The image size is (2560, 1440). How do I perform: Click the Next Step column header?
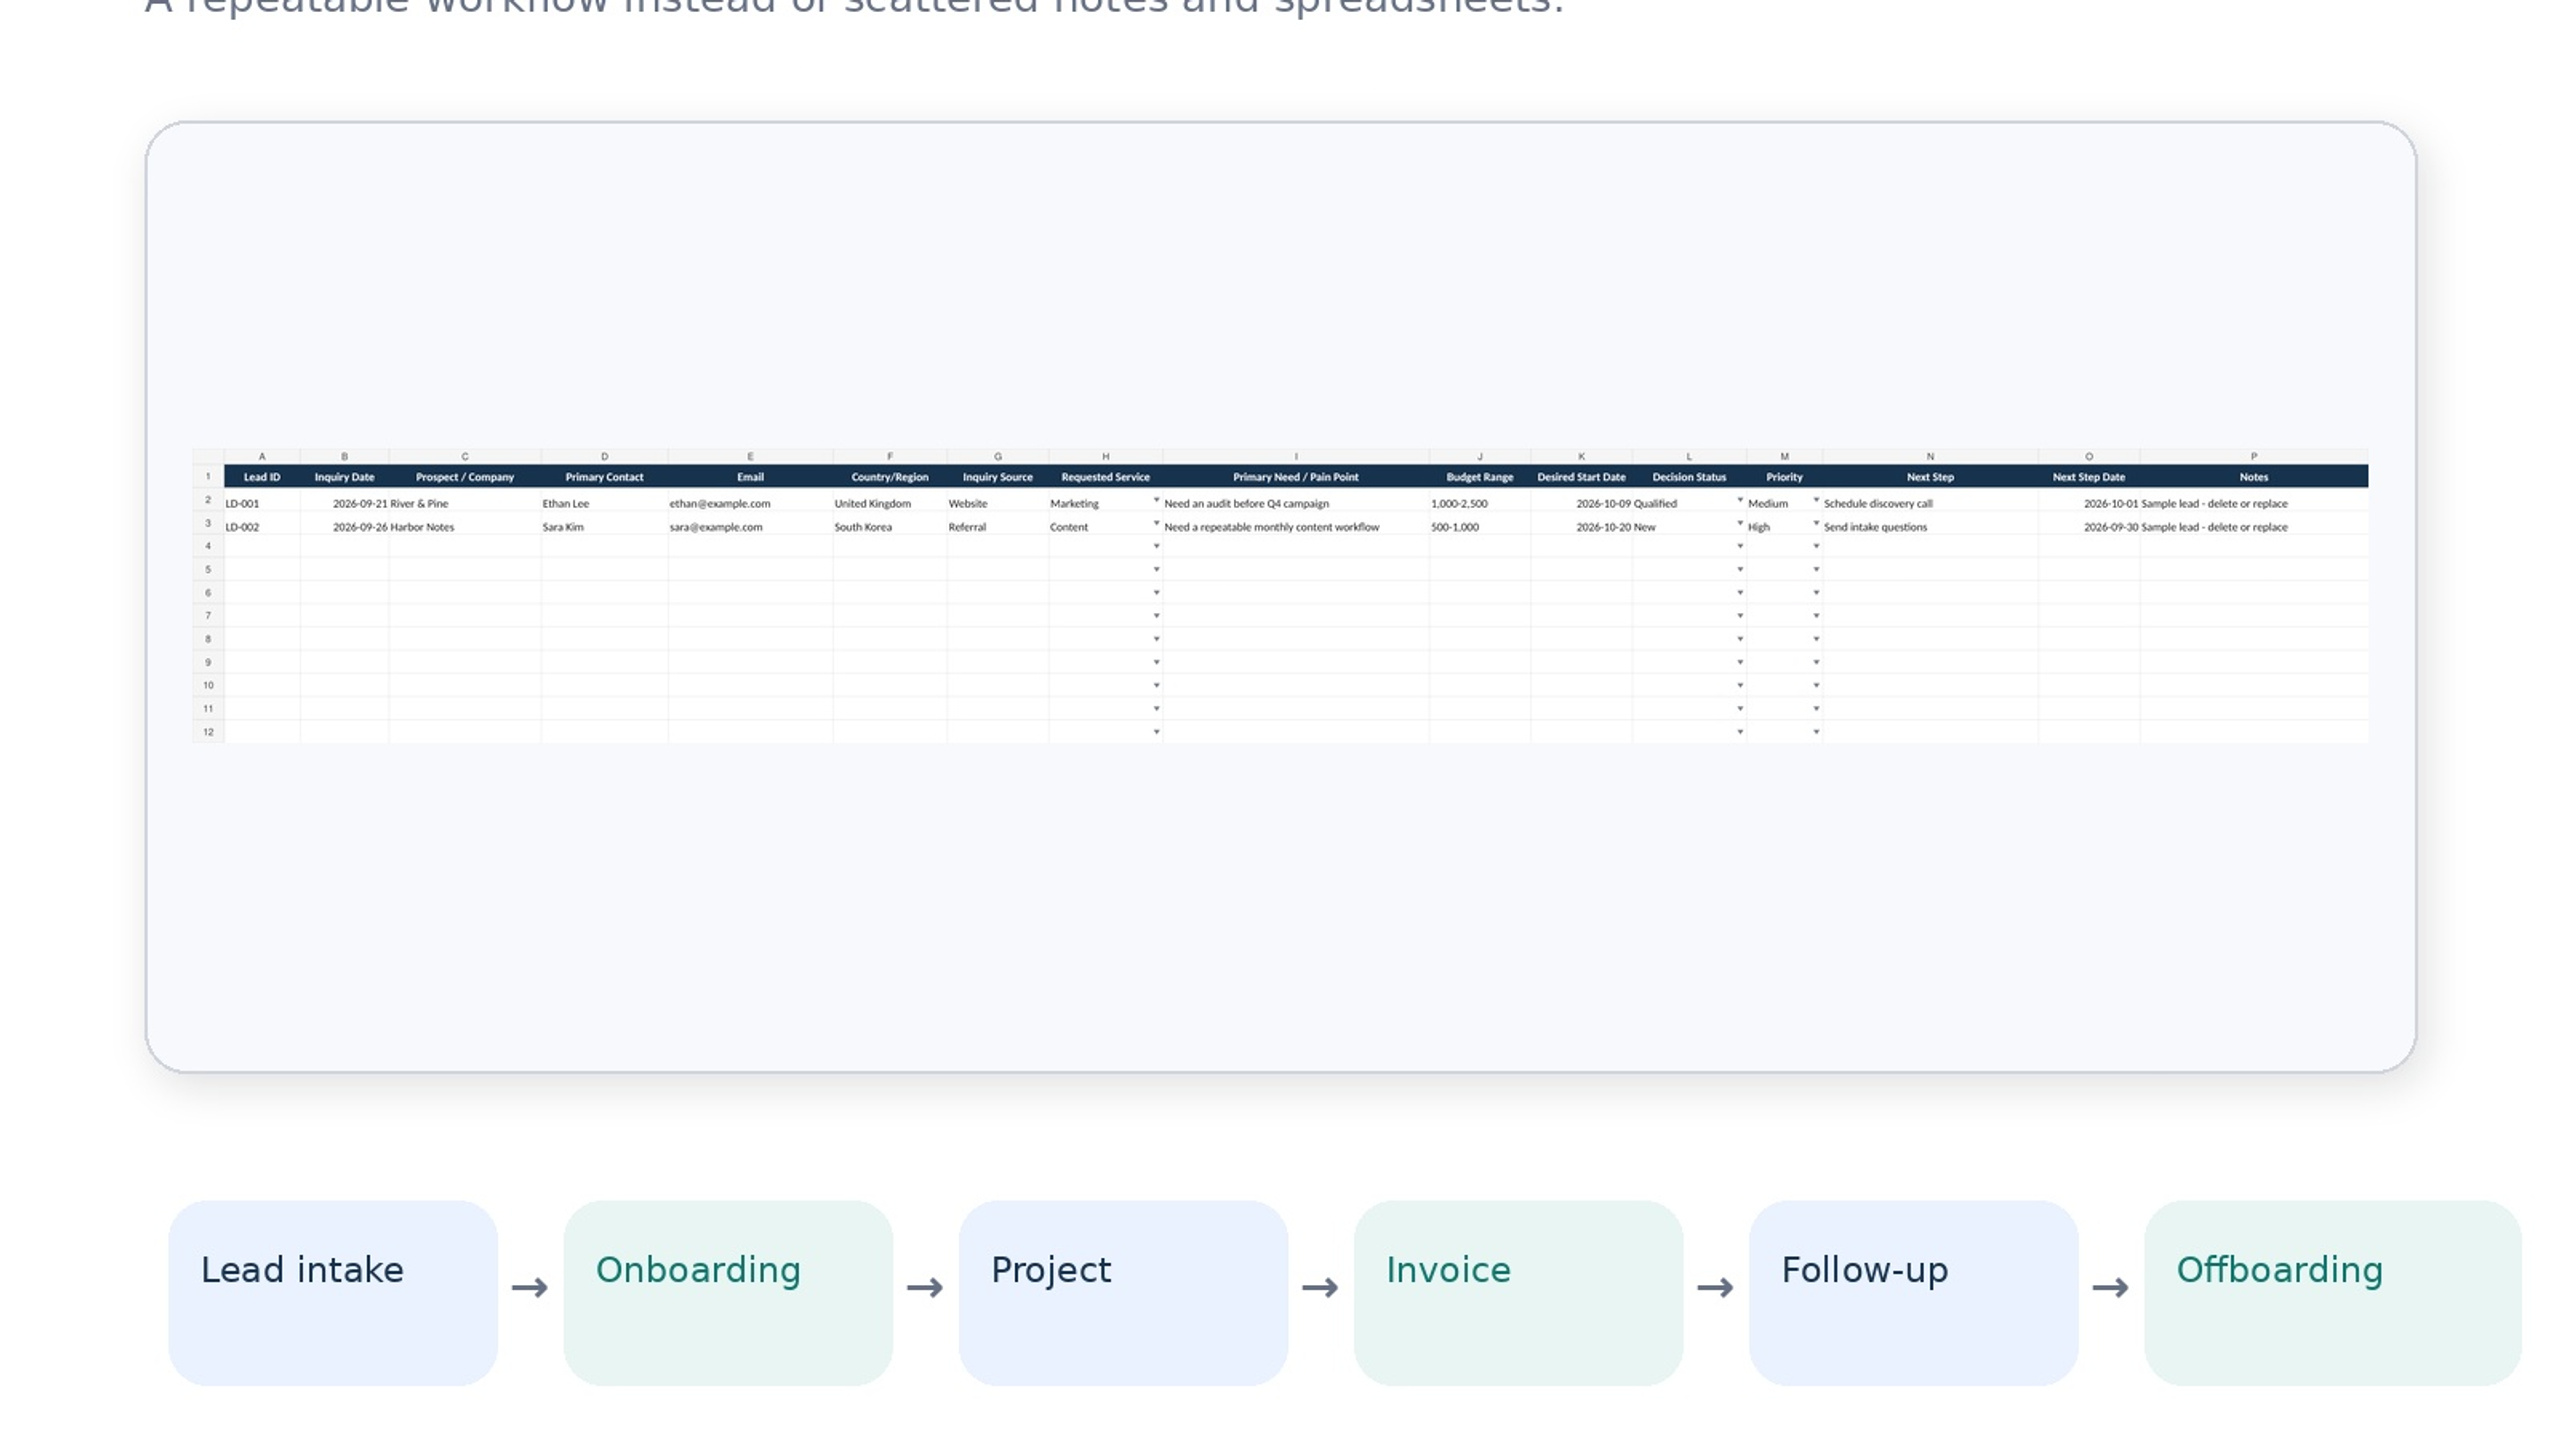pos(1930,477)
